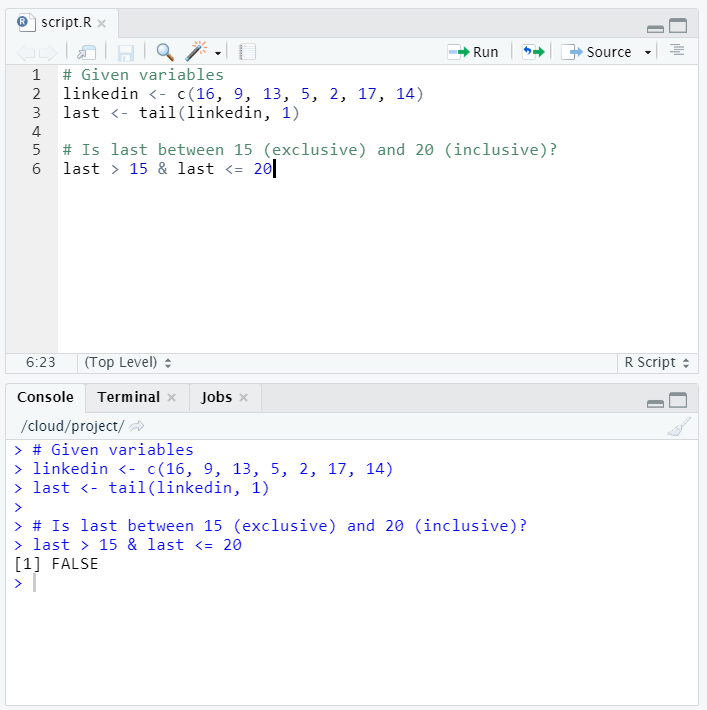The height and width of the screenshot is (710, 707).
Task: Minimize the source editor pane
Action: point(655,29)
